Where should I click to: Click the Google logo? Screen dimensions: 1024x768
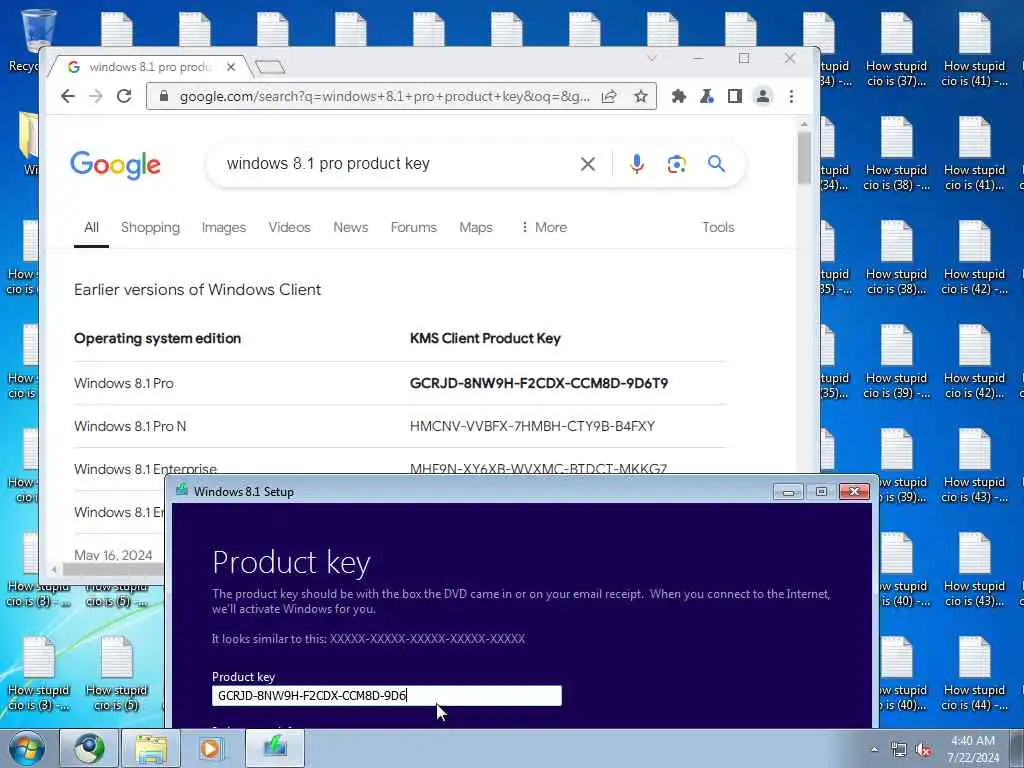pos(116,165)
